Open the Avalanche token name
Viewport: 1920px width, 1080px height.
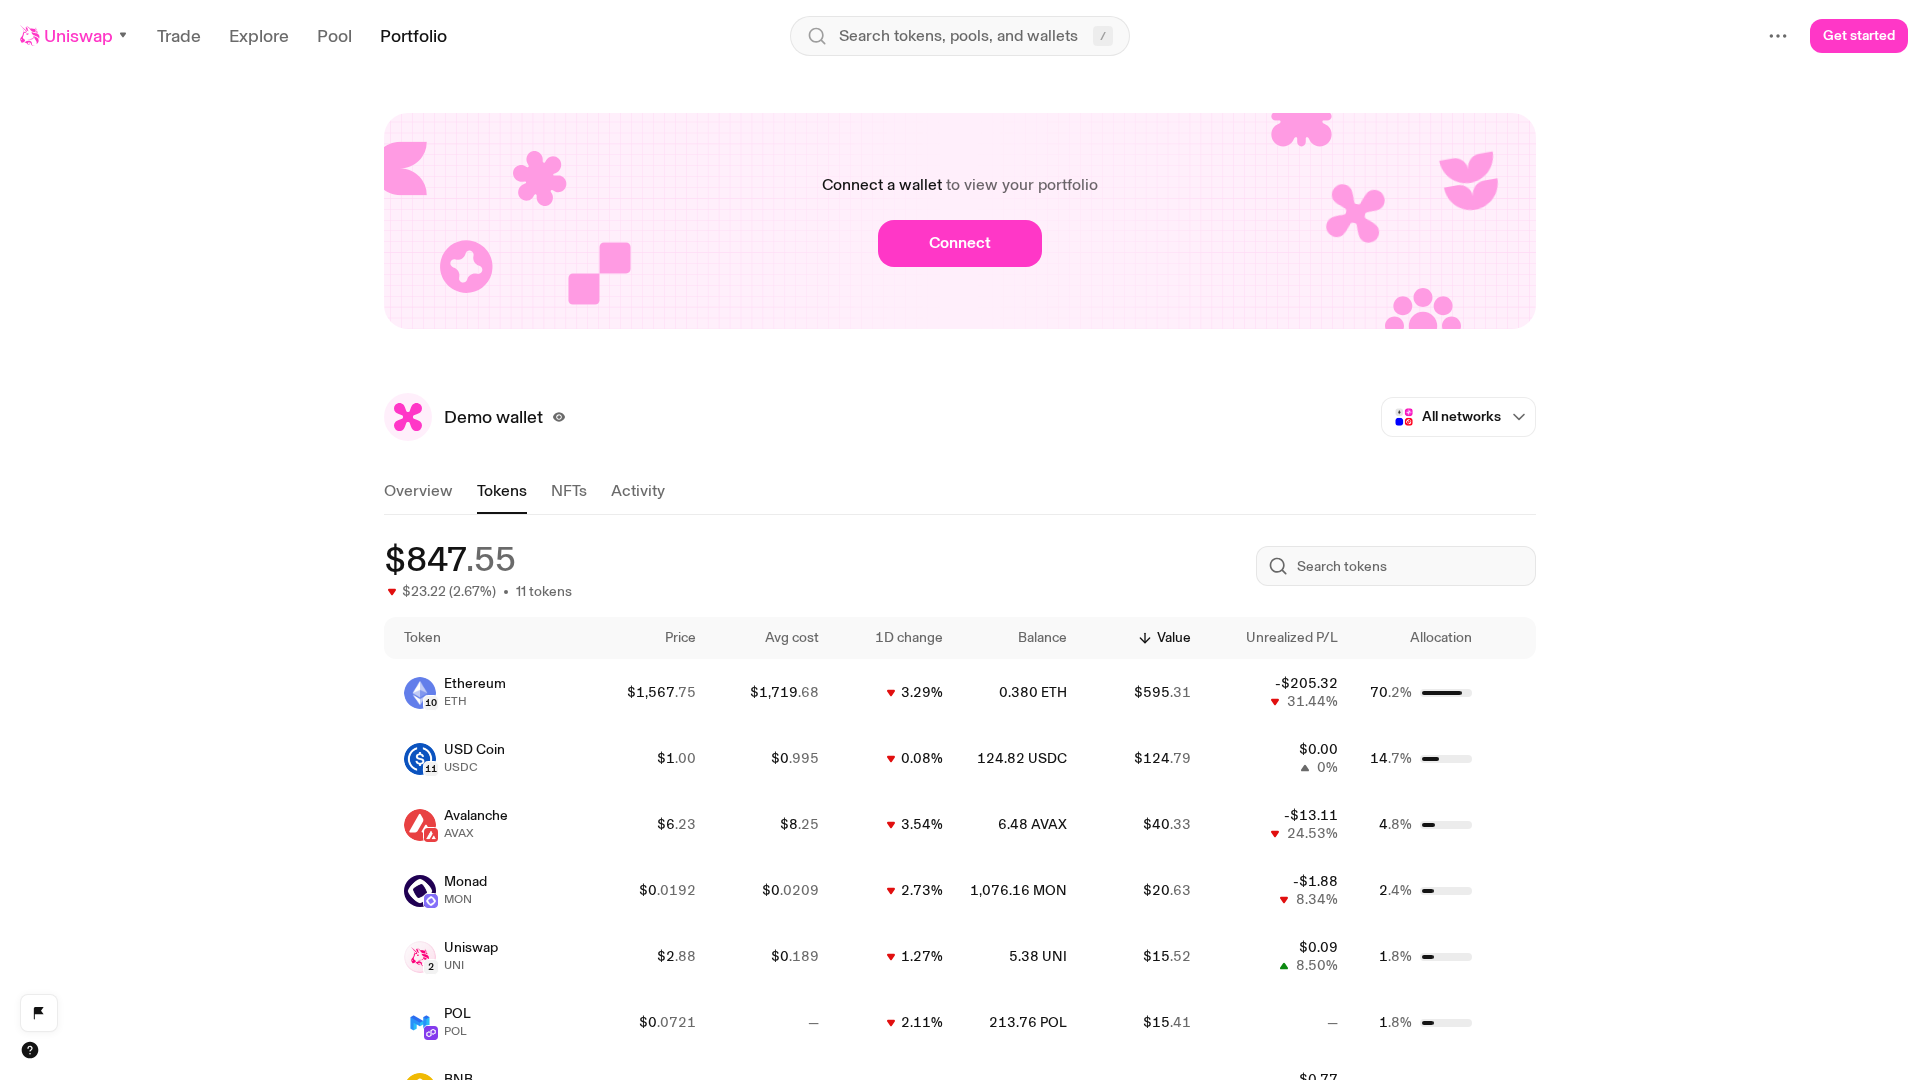pos(476,816)
